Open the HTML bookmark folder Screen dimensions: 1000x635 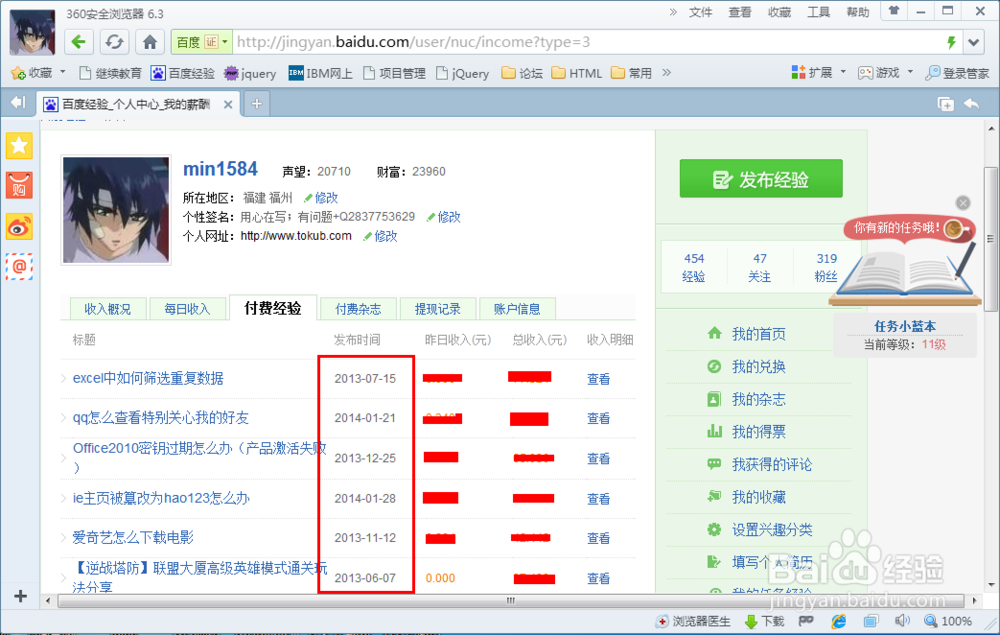(x=577, y=73)
